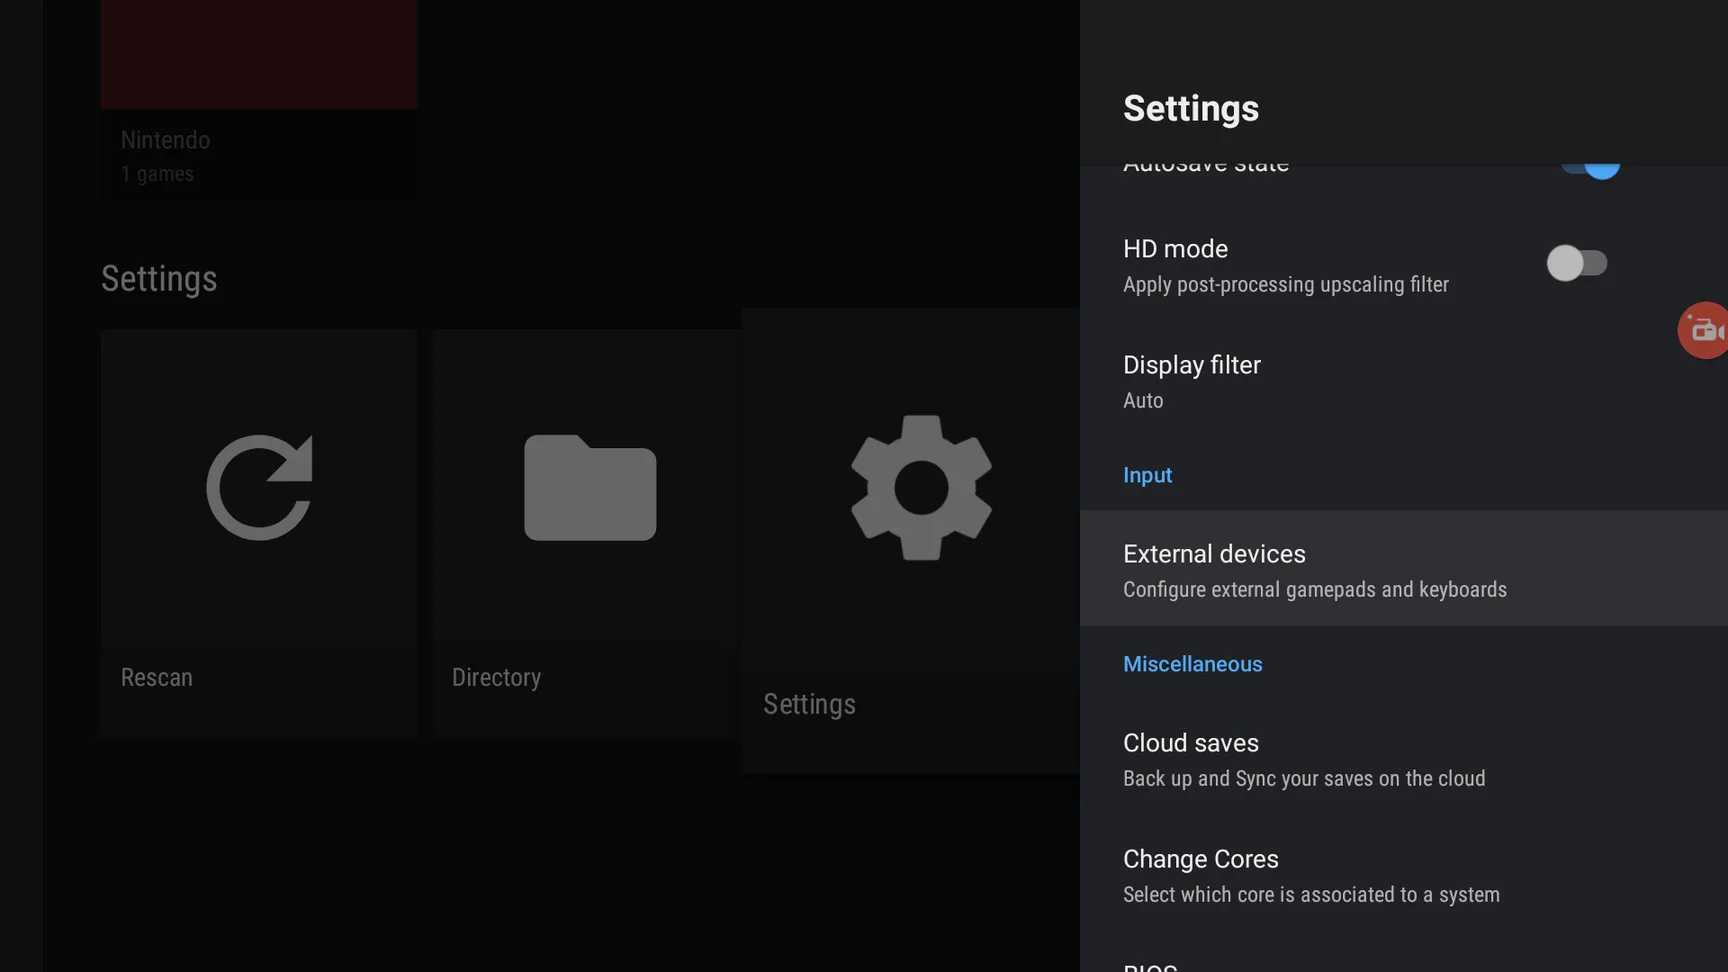Click the "Input" section header
Image resolution: width=1728 pixels, height=972 pixels.
tap(1147, 475)
